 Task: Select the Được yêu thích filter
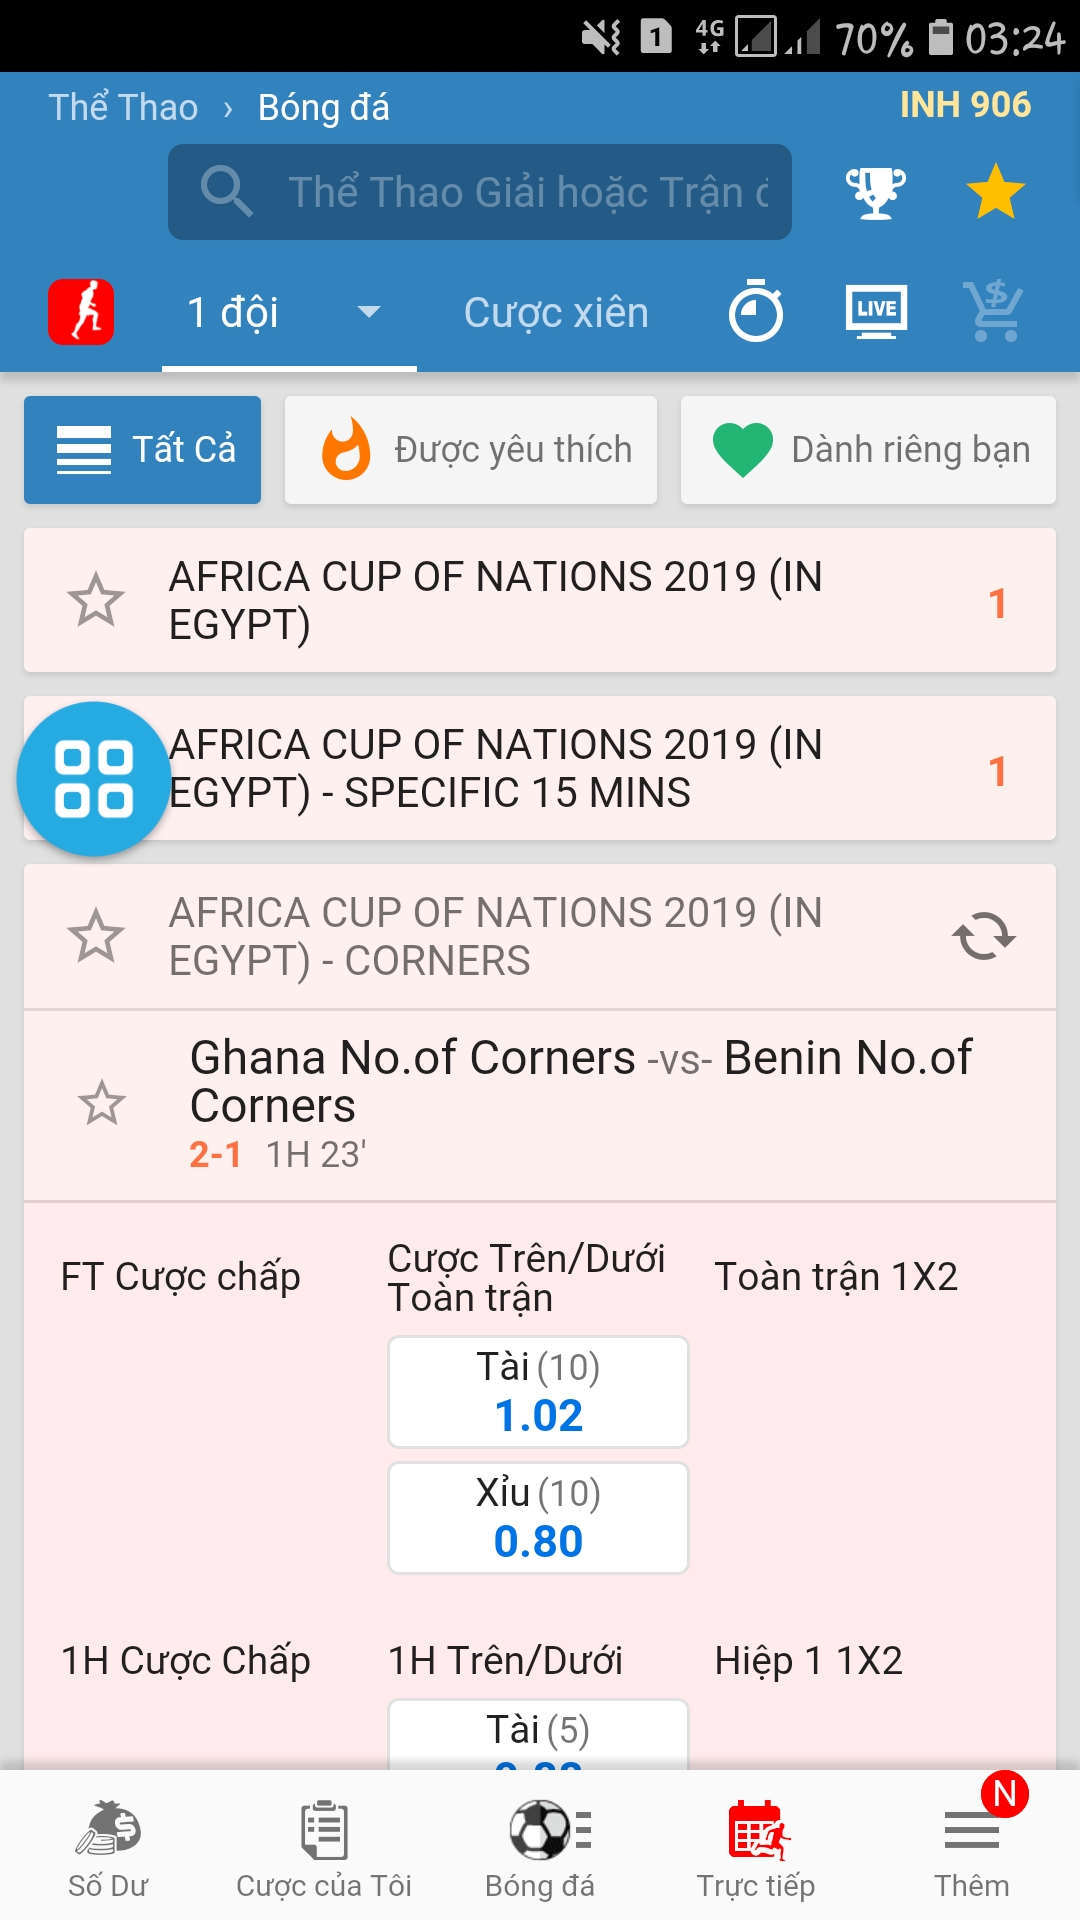pos(471,450)
